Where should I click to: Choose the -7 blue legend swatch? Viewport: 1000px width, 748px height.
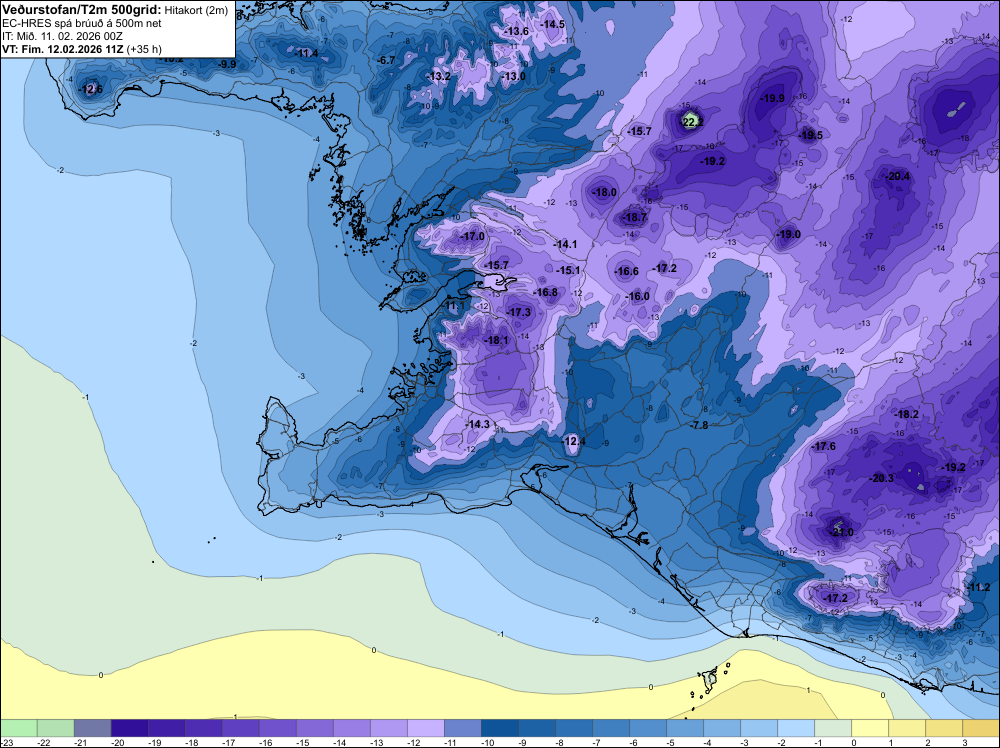tap(611, 728)
